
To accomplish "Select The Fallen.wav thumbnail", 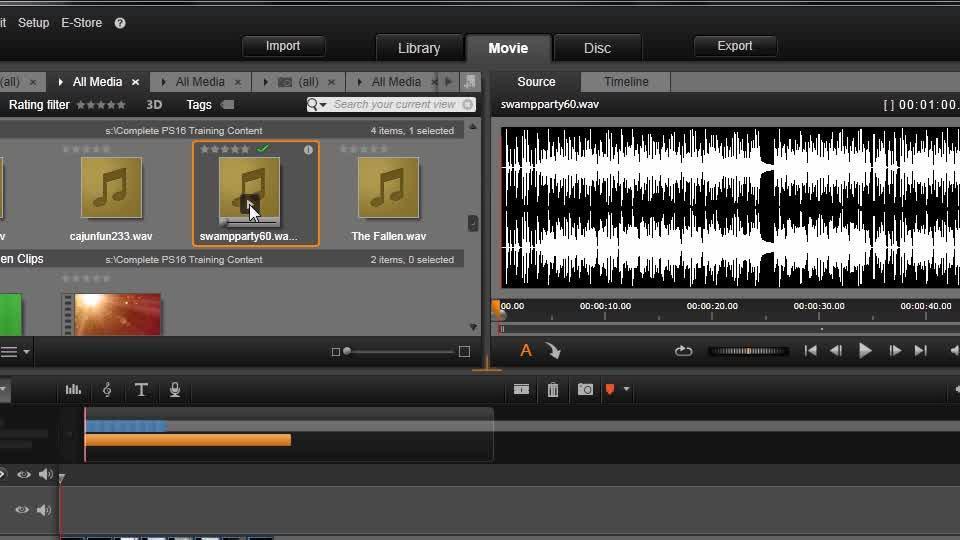I will (x=389, y=188).
